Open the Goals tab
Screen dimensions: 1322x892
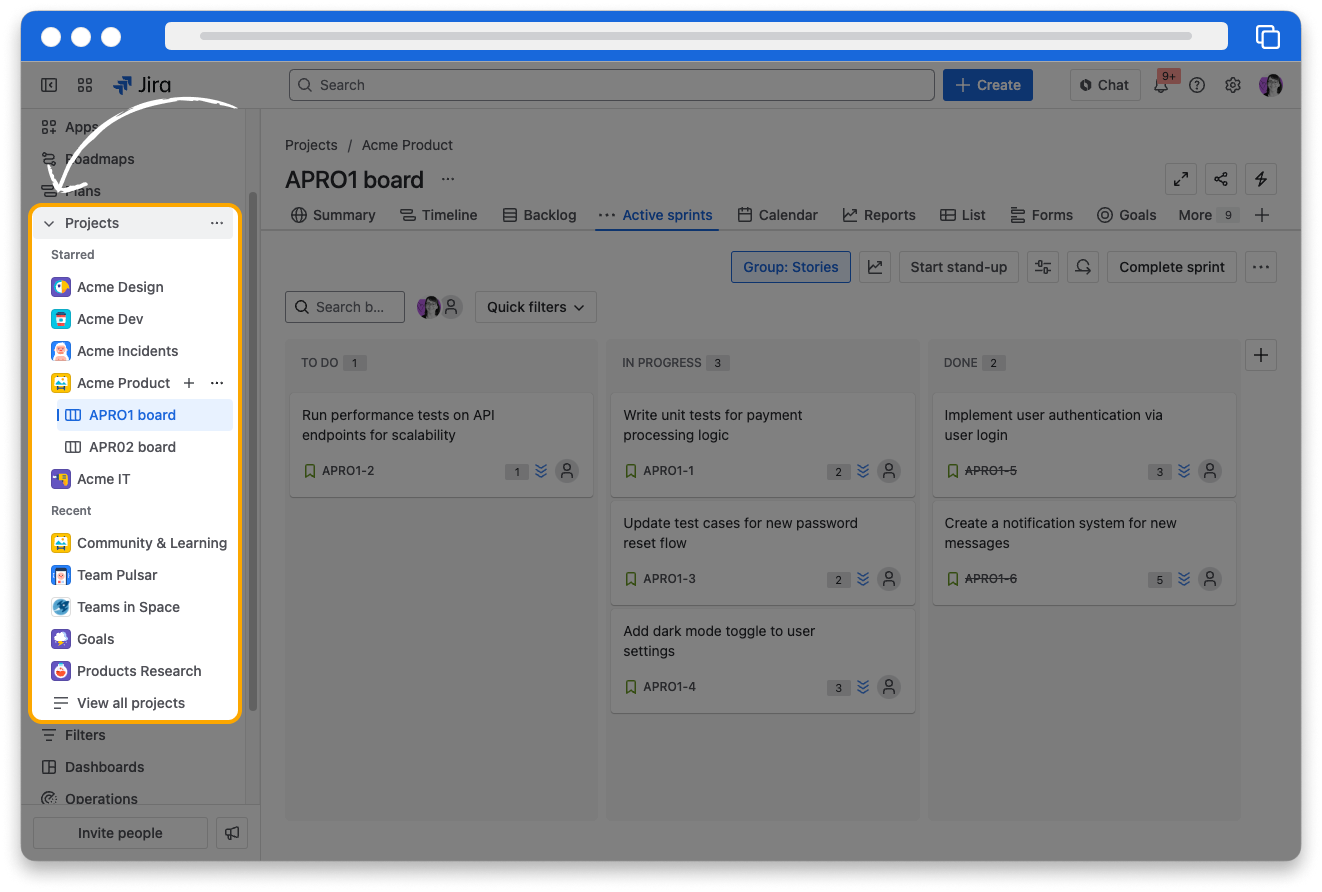pos(1127,215)
